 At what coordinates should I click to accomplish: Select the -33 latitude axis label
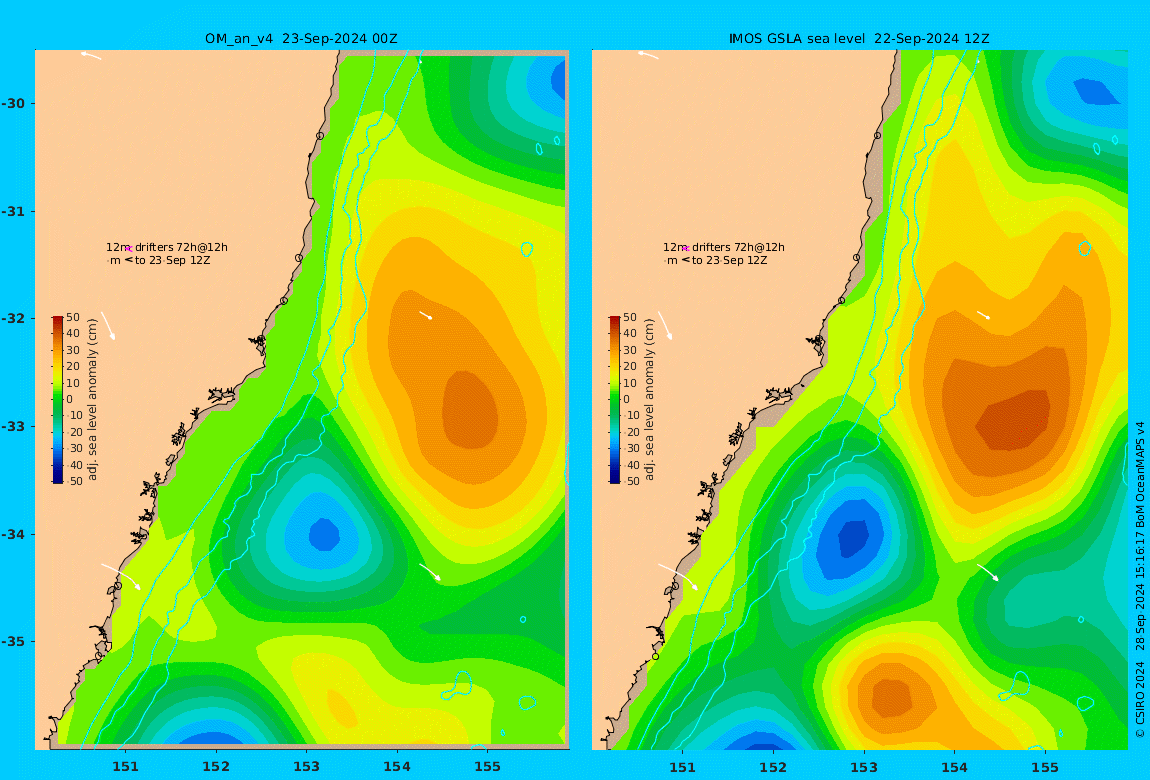pos(12,427)
